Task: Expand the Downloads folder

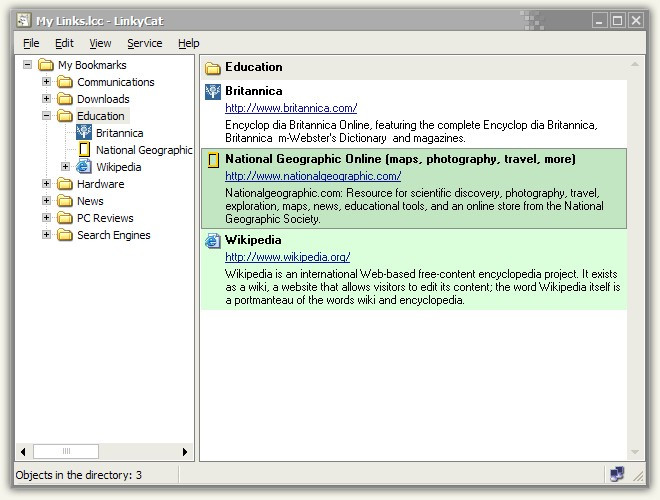Action: click(46, 98)
